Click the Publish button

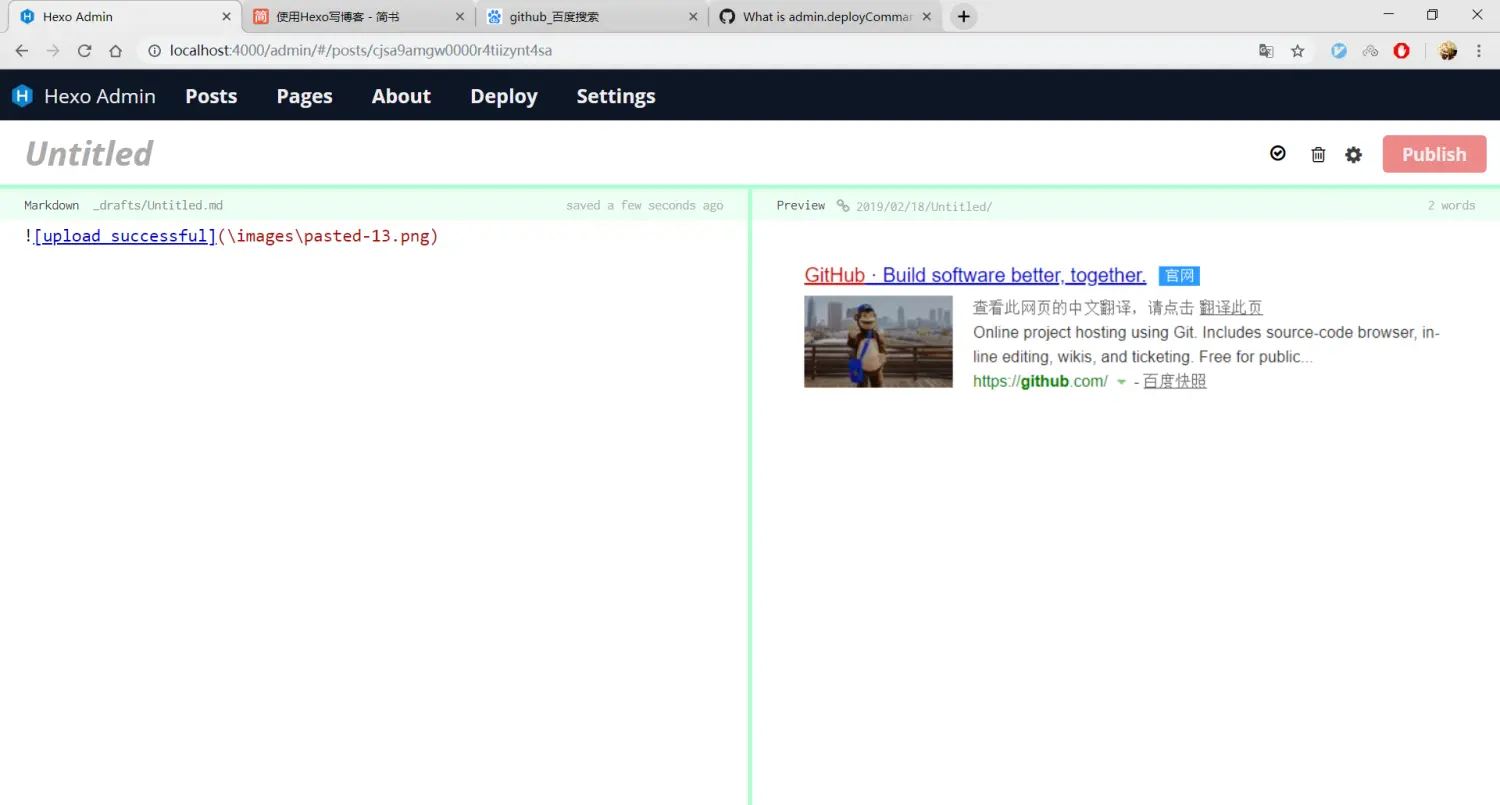pos(1434,154)
